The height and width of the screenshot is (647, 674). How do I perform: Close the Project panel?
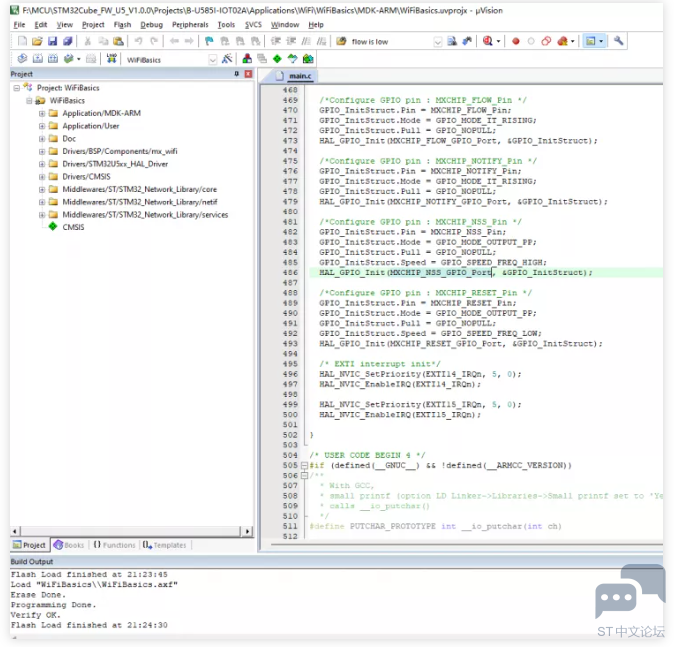coord(248,74)
